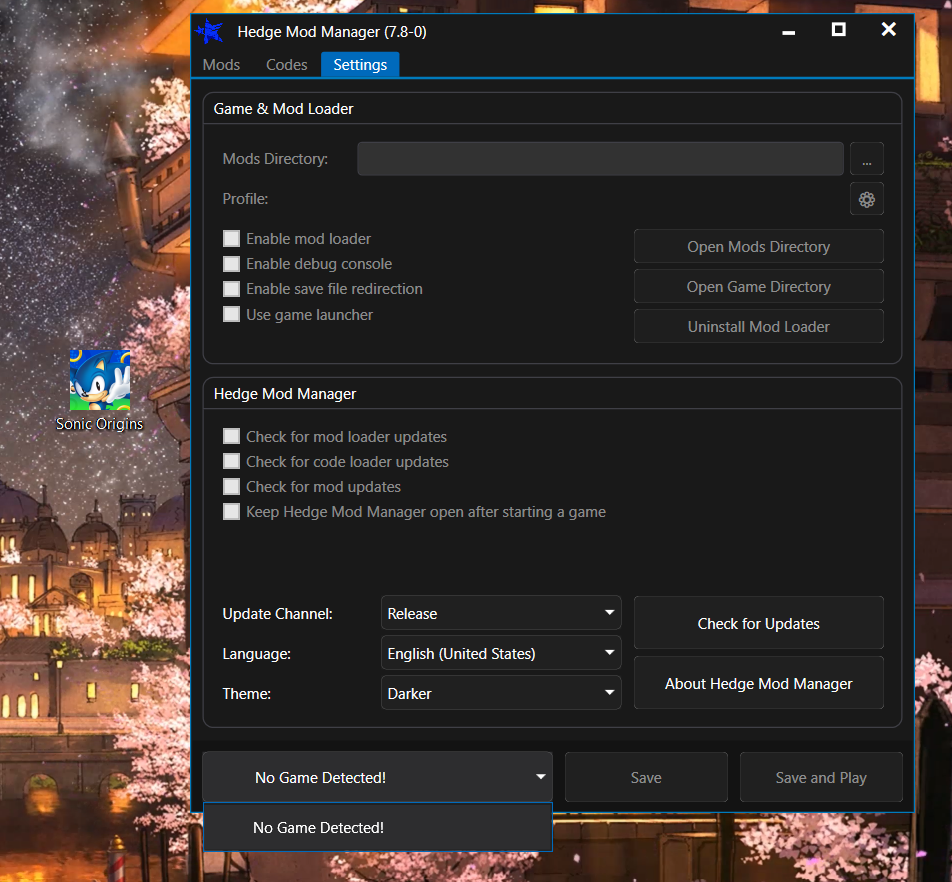Image resolution: width=952 pixels, height=882 pixels.
Task: Open the Profile settings gear icon
Action: click(866, 198)
